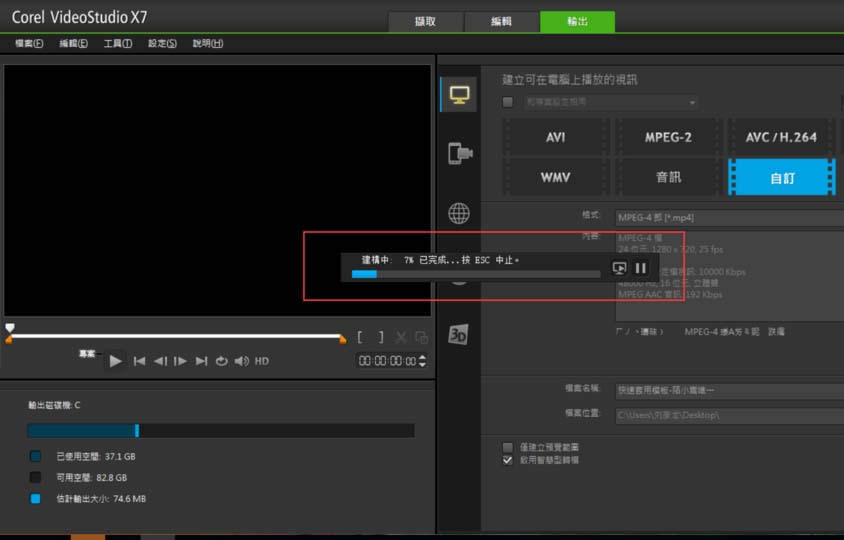Click the system volume speaker icon
Viewport: 844px width, 540px height.
(241, 361)
